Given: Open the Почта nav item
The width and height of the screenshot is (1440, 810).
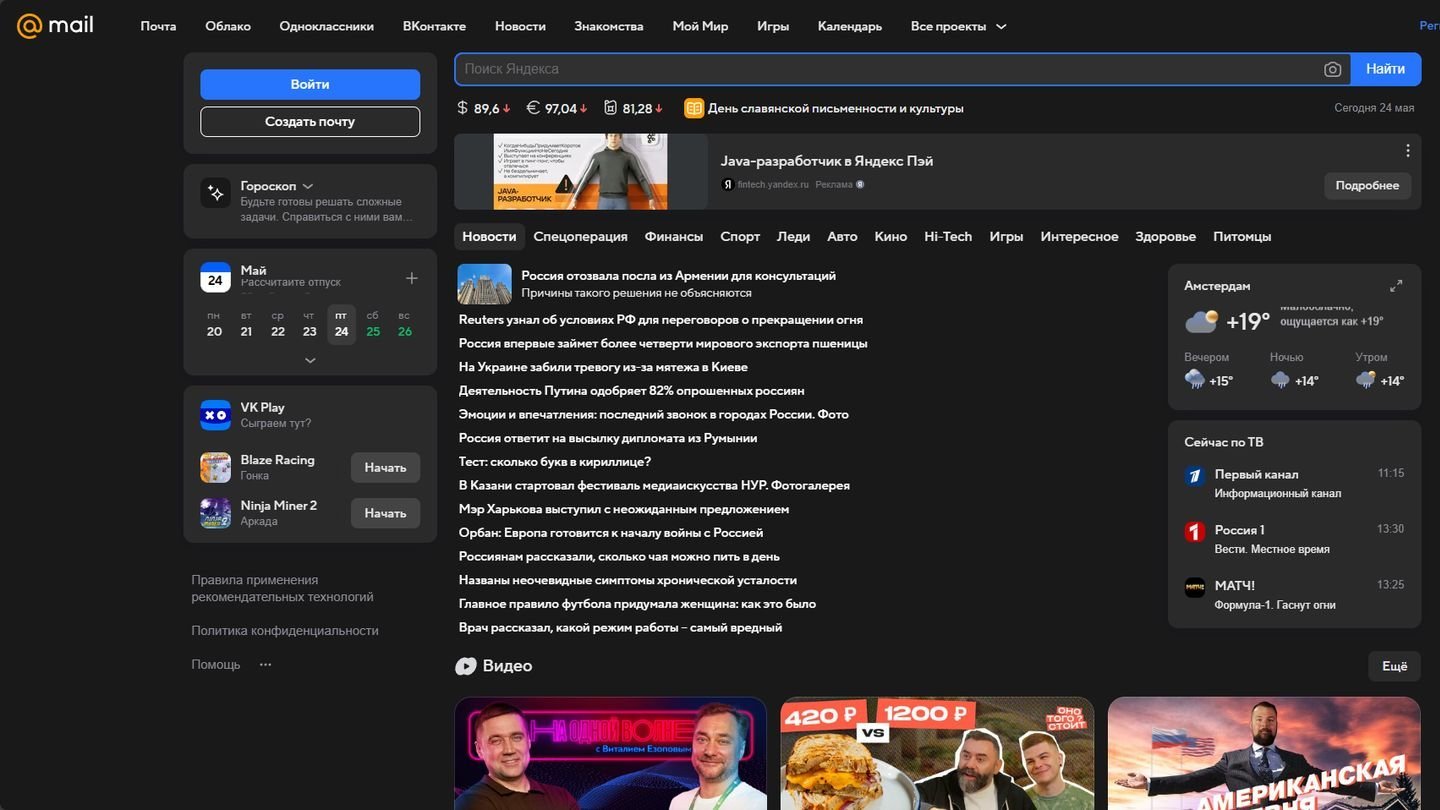Looking at the screenshot, I should (158, 26).
